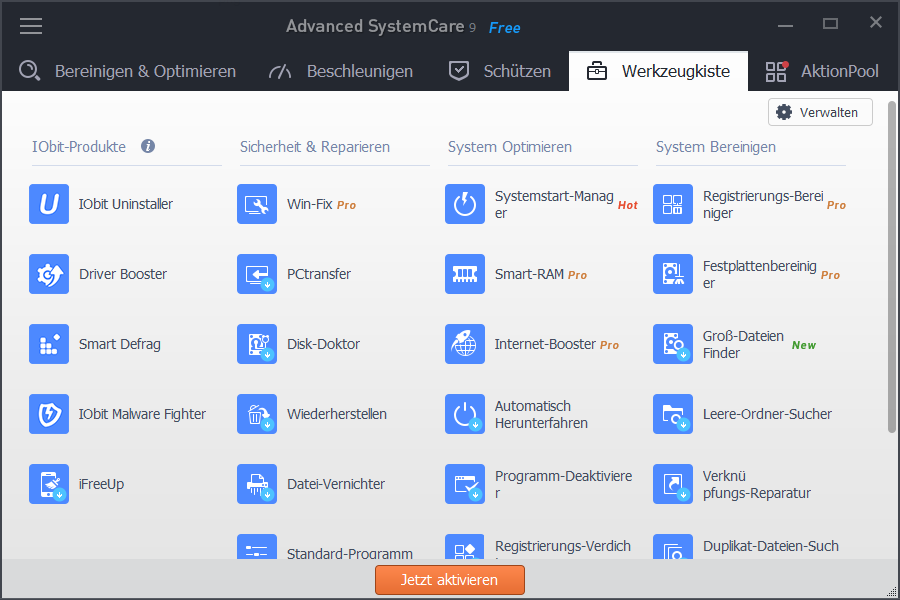Open the Smart Defrag icon
The height and width of the screenshot is (600, 900).
pyautogui.click(x=49, y=344)
